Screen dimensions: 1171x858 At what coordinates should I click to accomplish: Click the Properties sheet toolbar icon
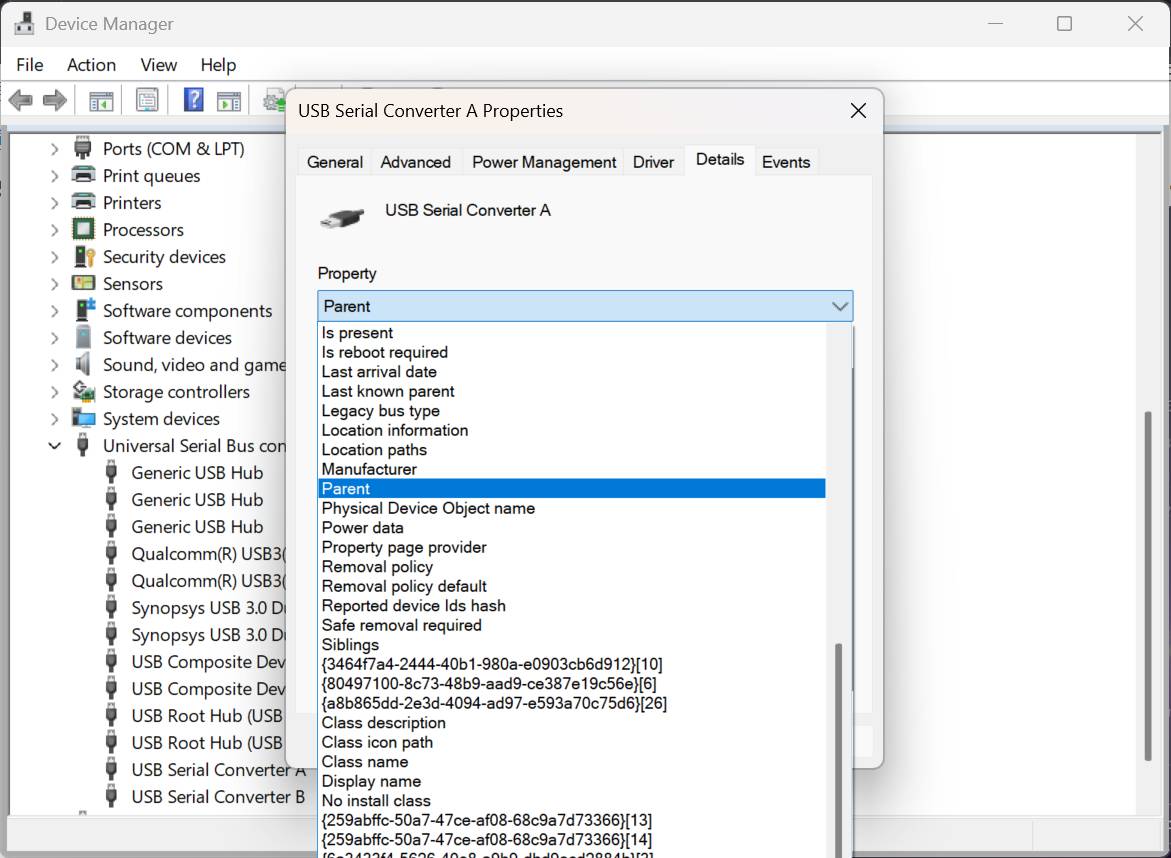[x=147, y=100]
